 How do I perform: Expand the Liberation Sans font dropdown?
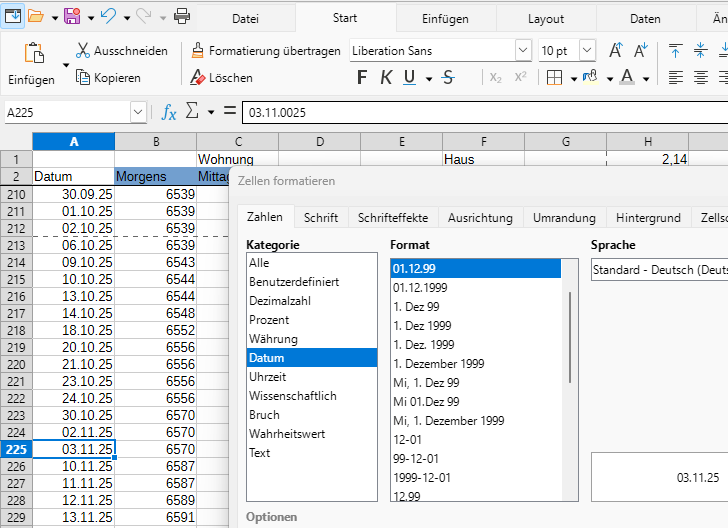tap(523, 51)
